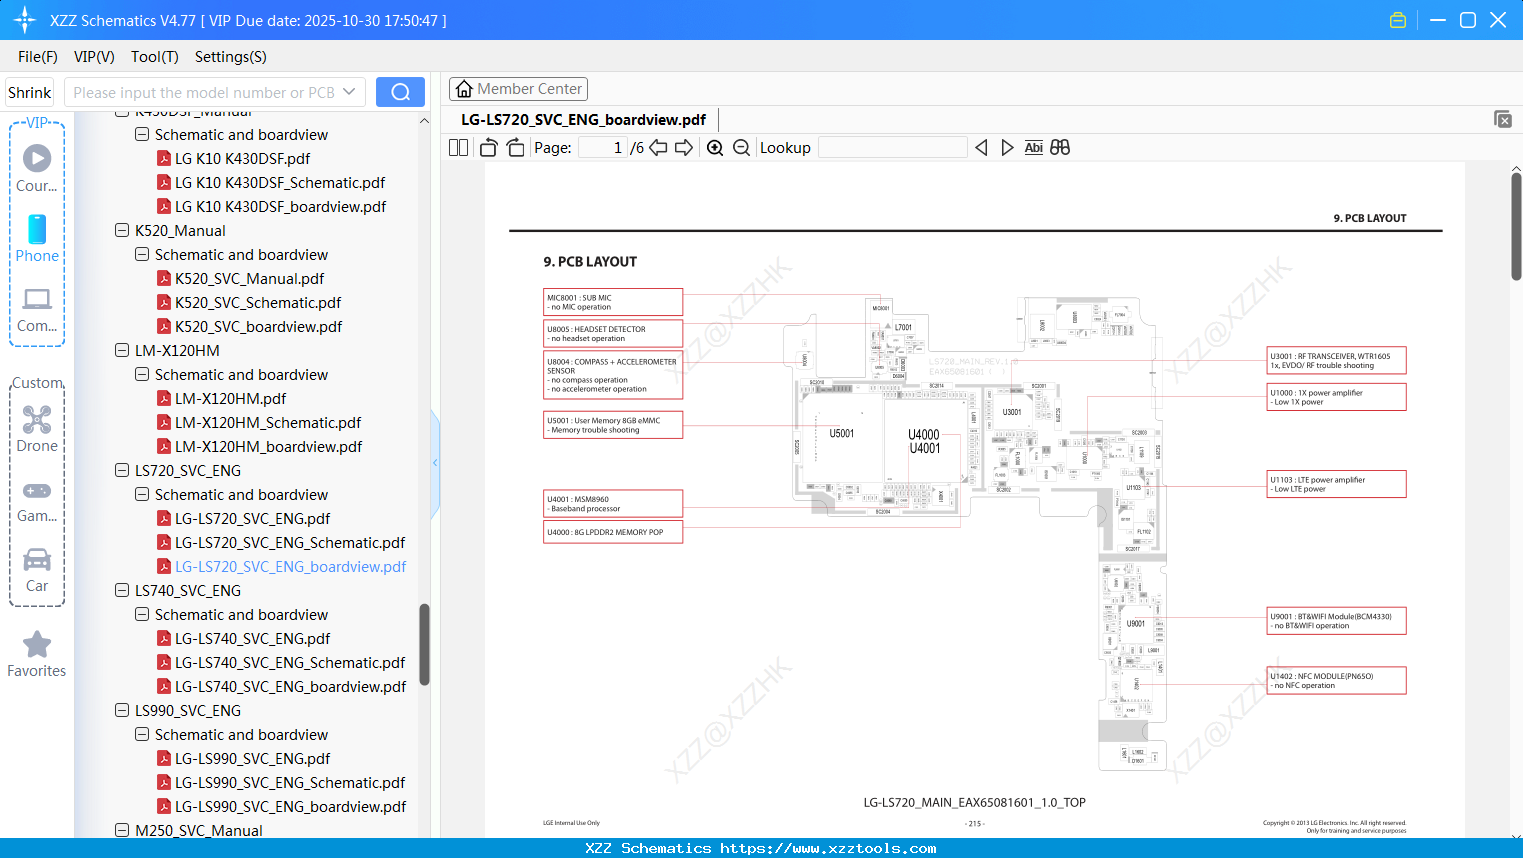
Task: Click the Member Center button
Action: 518,89
